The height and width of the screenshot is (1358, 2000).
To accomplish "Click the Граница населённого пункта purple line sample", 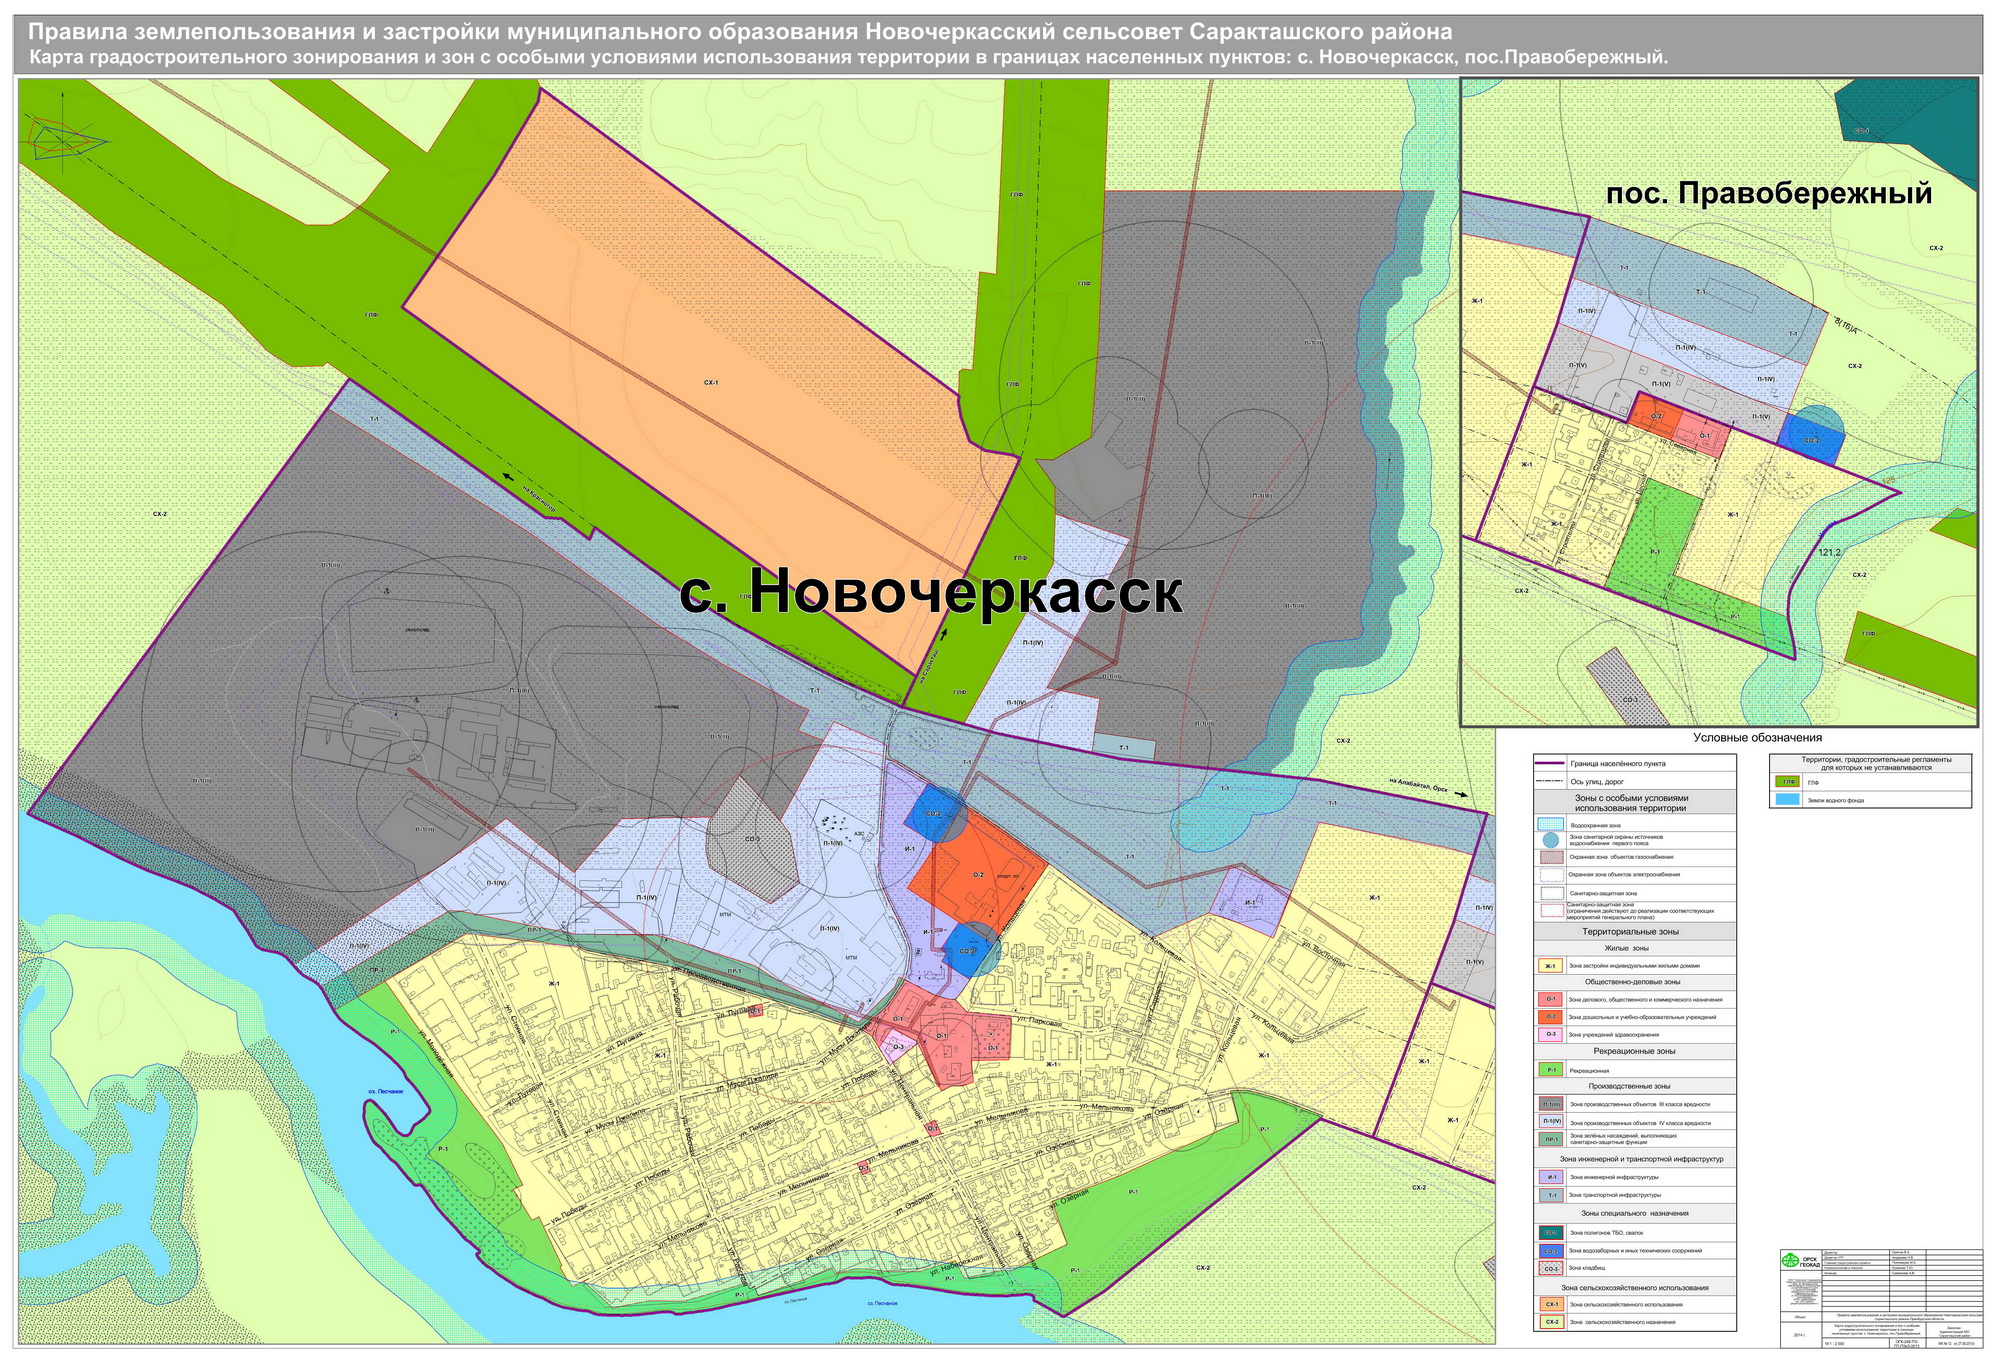I will [x=1551, y=763].
